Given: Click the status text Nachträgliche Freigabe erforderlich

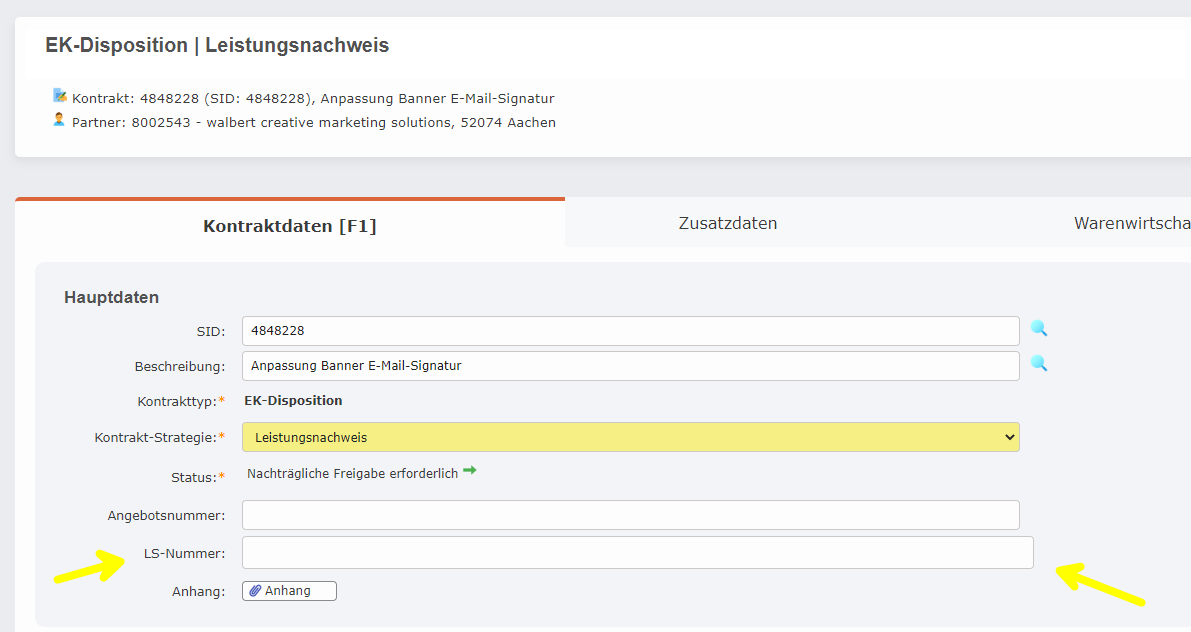Looking at the screenshot, I should click(352, 473).
